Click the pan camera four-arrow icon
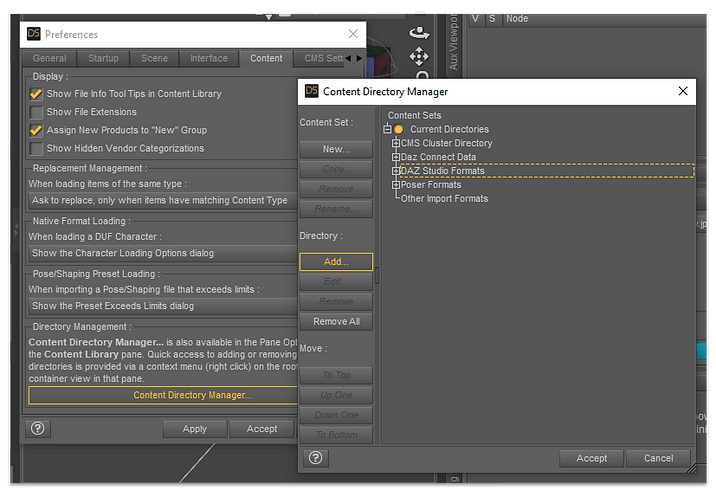This screenshot has width=716, height=497. 419,57
